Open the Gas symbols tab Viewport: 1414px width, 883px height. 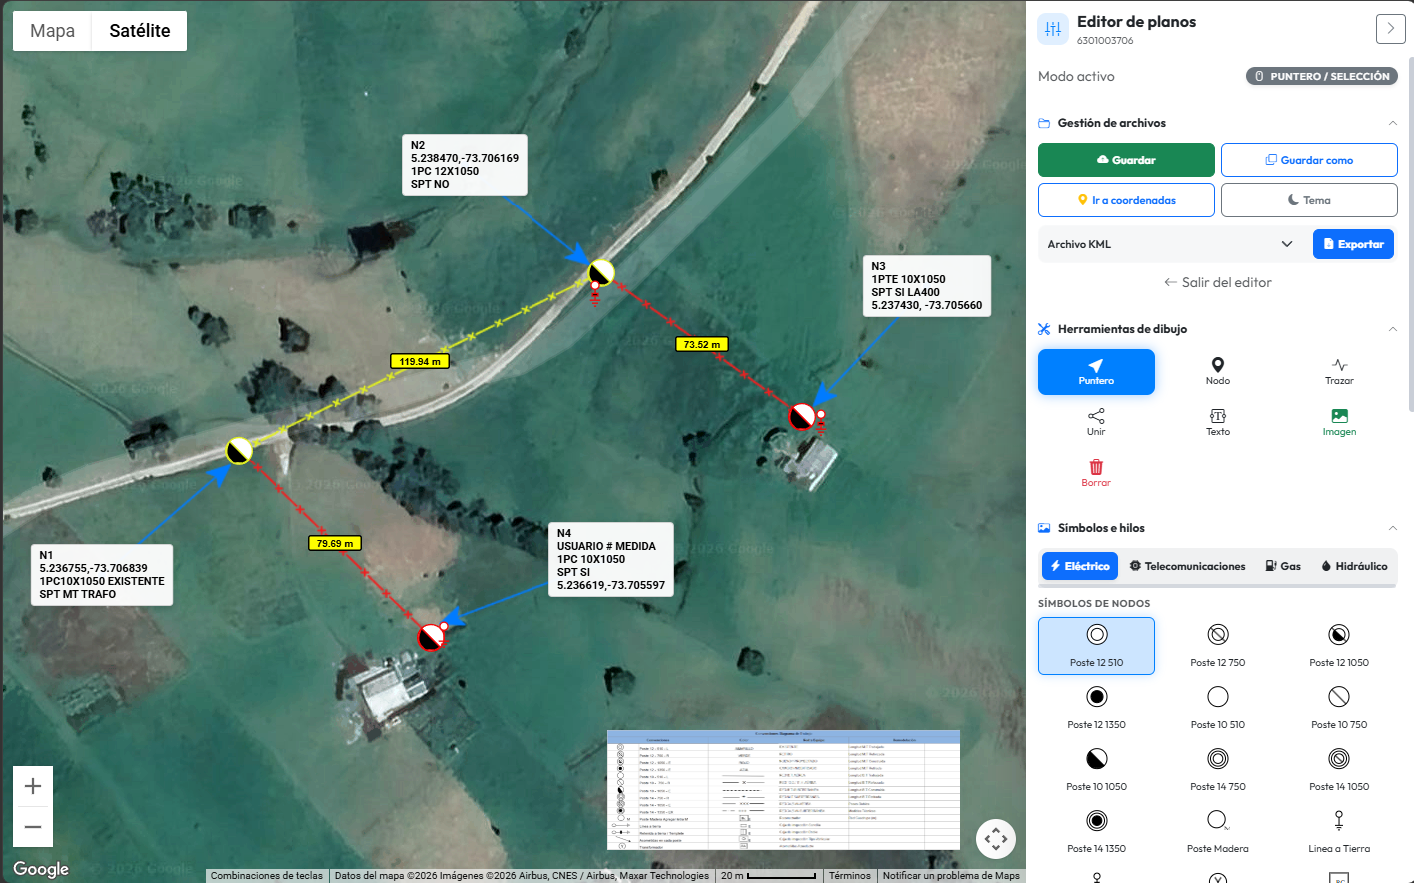(x=1283, y=566)
